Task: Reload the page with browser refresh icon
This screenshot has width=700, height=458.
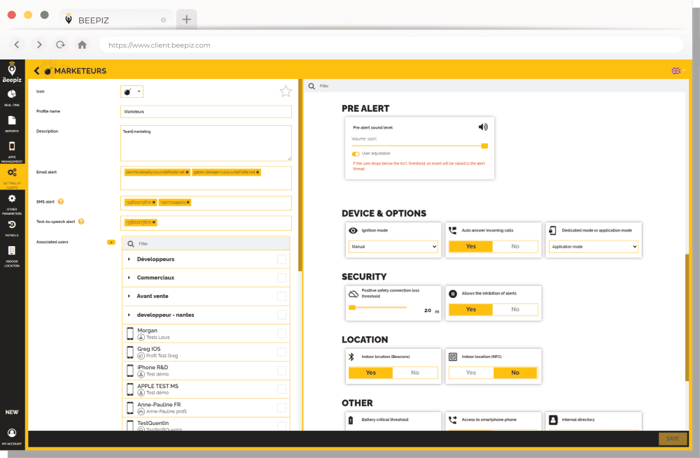Action: tap(60, 45)
